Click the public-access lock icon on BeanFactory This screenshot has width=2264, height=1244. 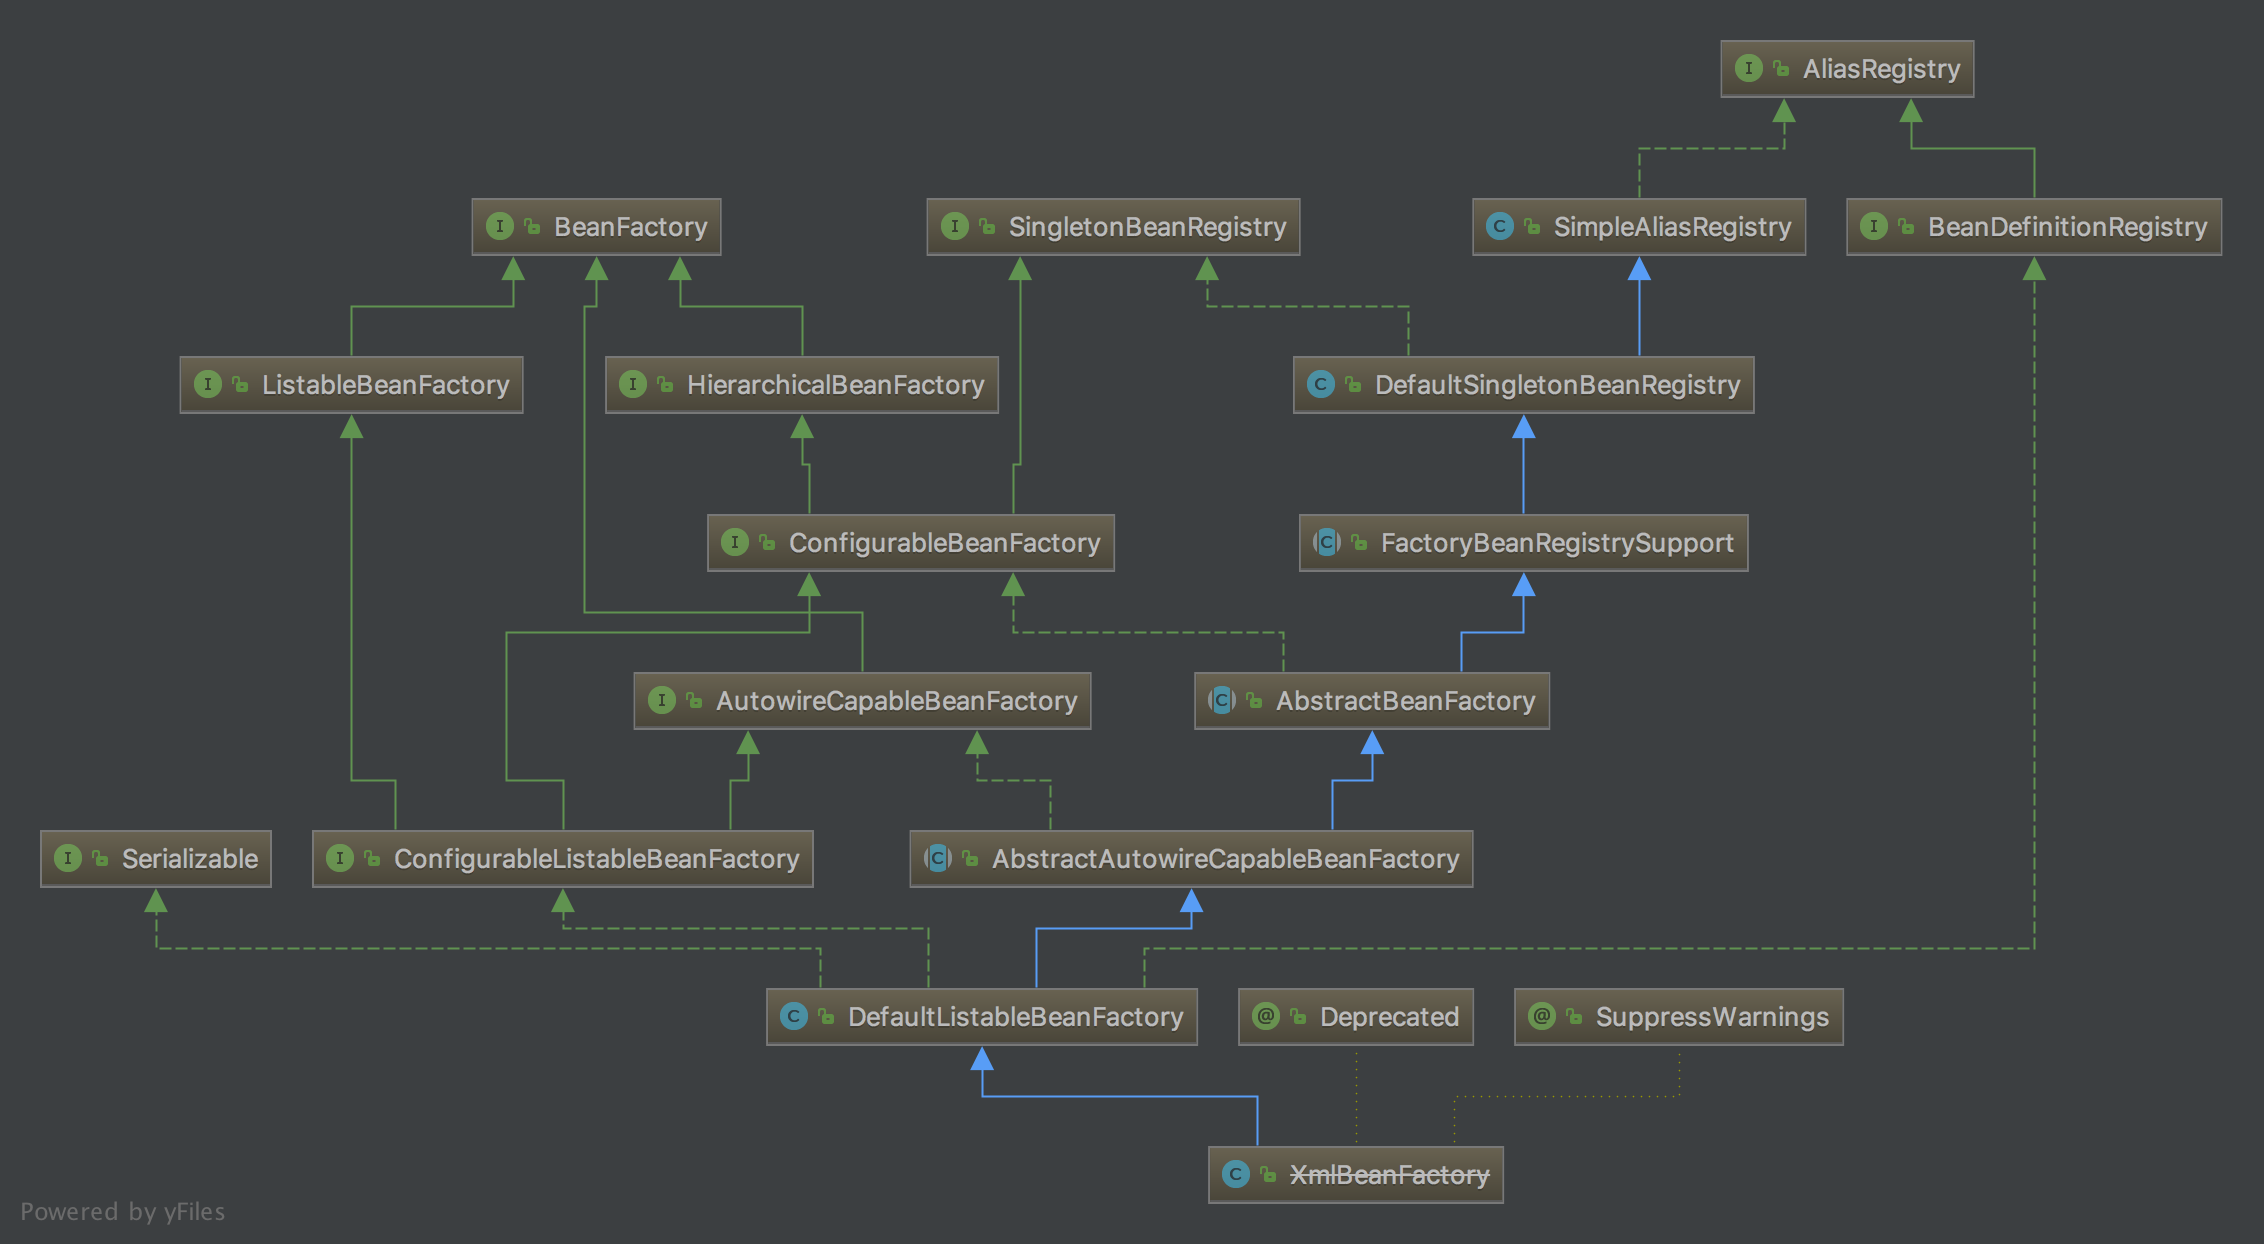[x=532, y=227]
